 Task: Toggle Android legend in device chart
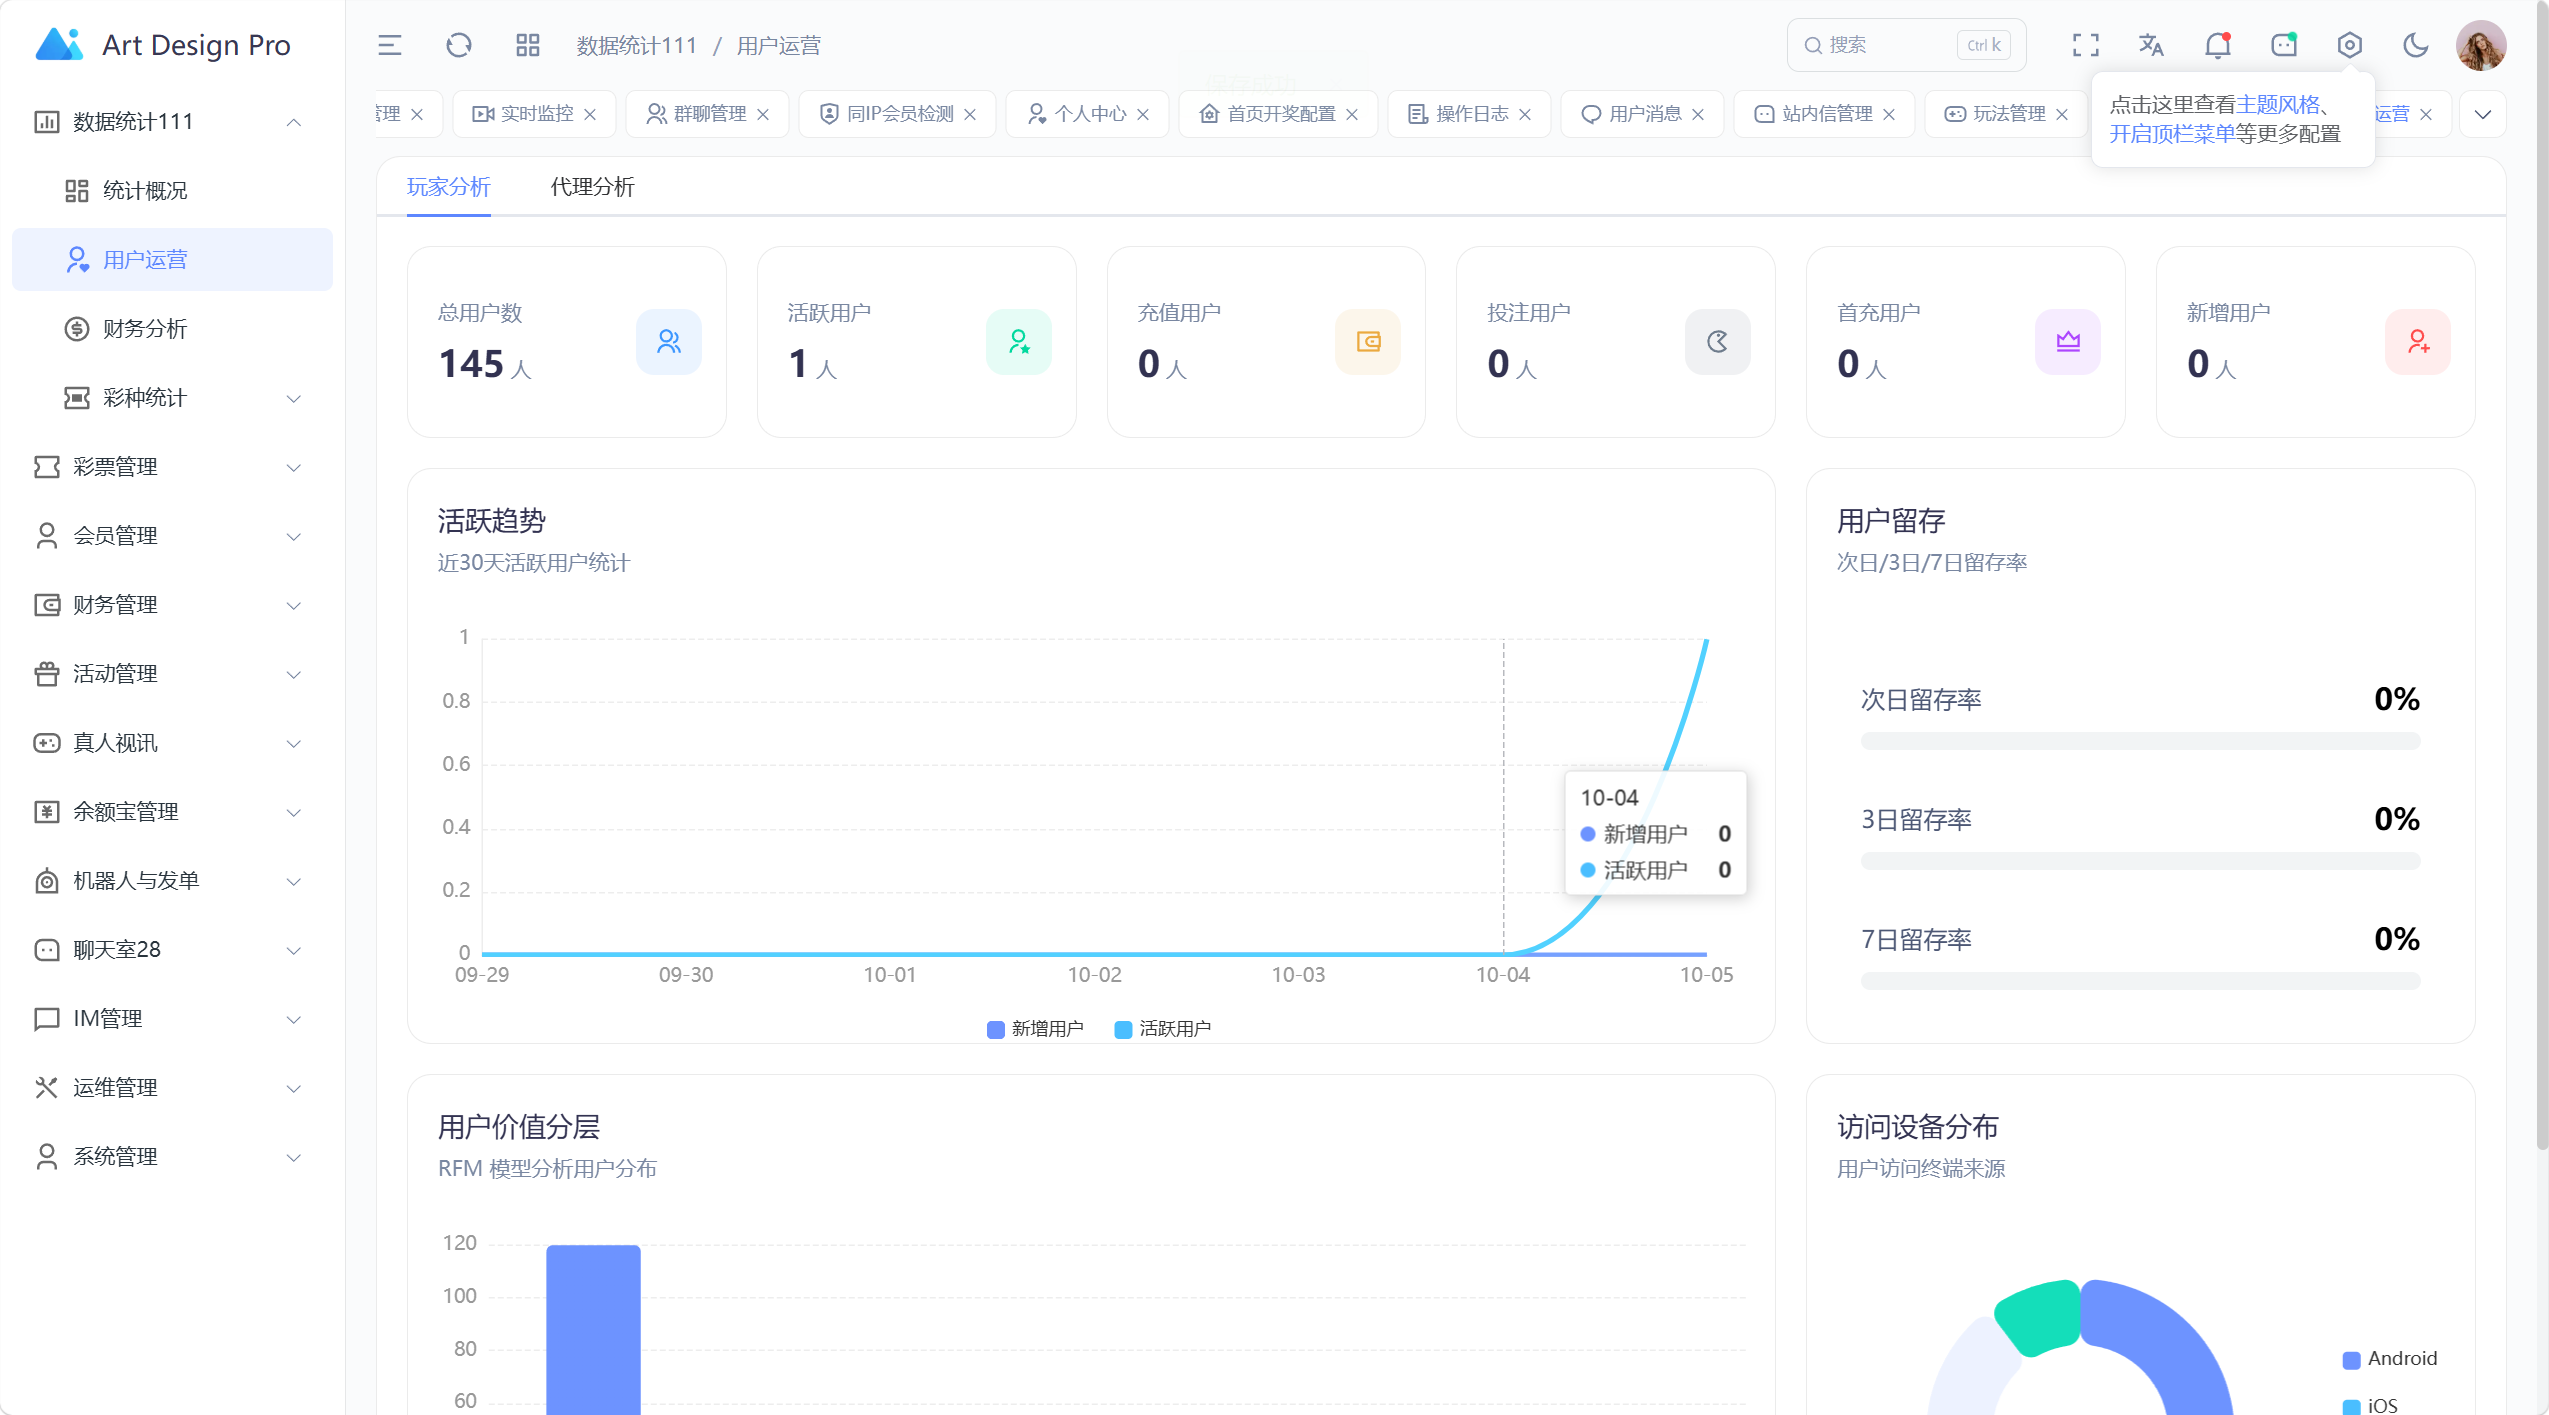2390,1359
